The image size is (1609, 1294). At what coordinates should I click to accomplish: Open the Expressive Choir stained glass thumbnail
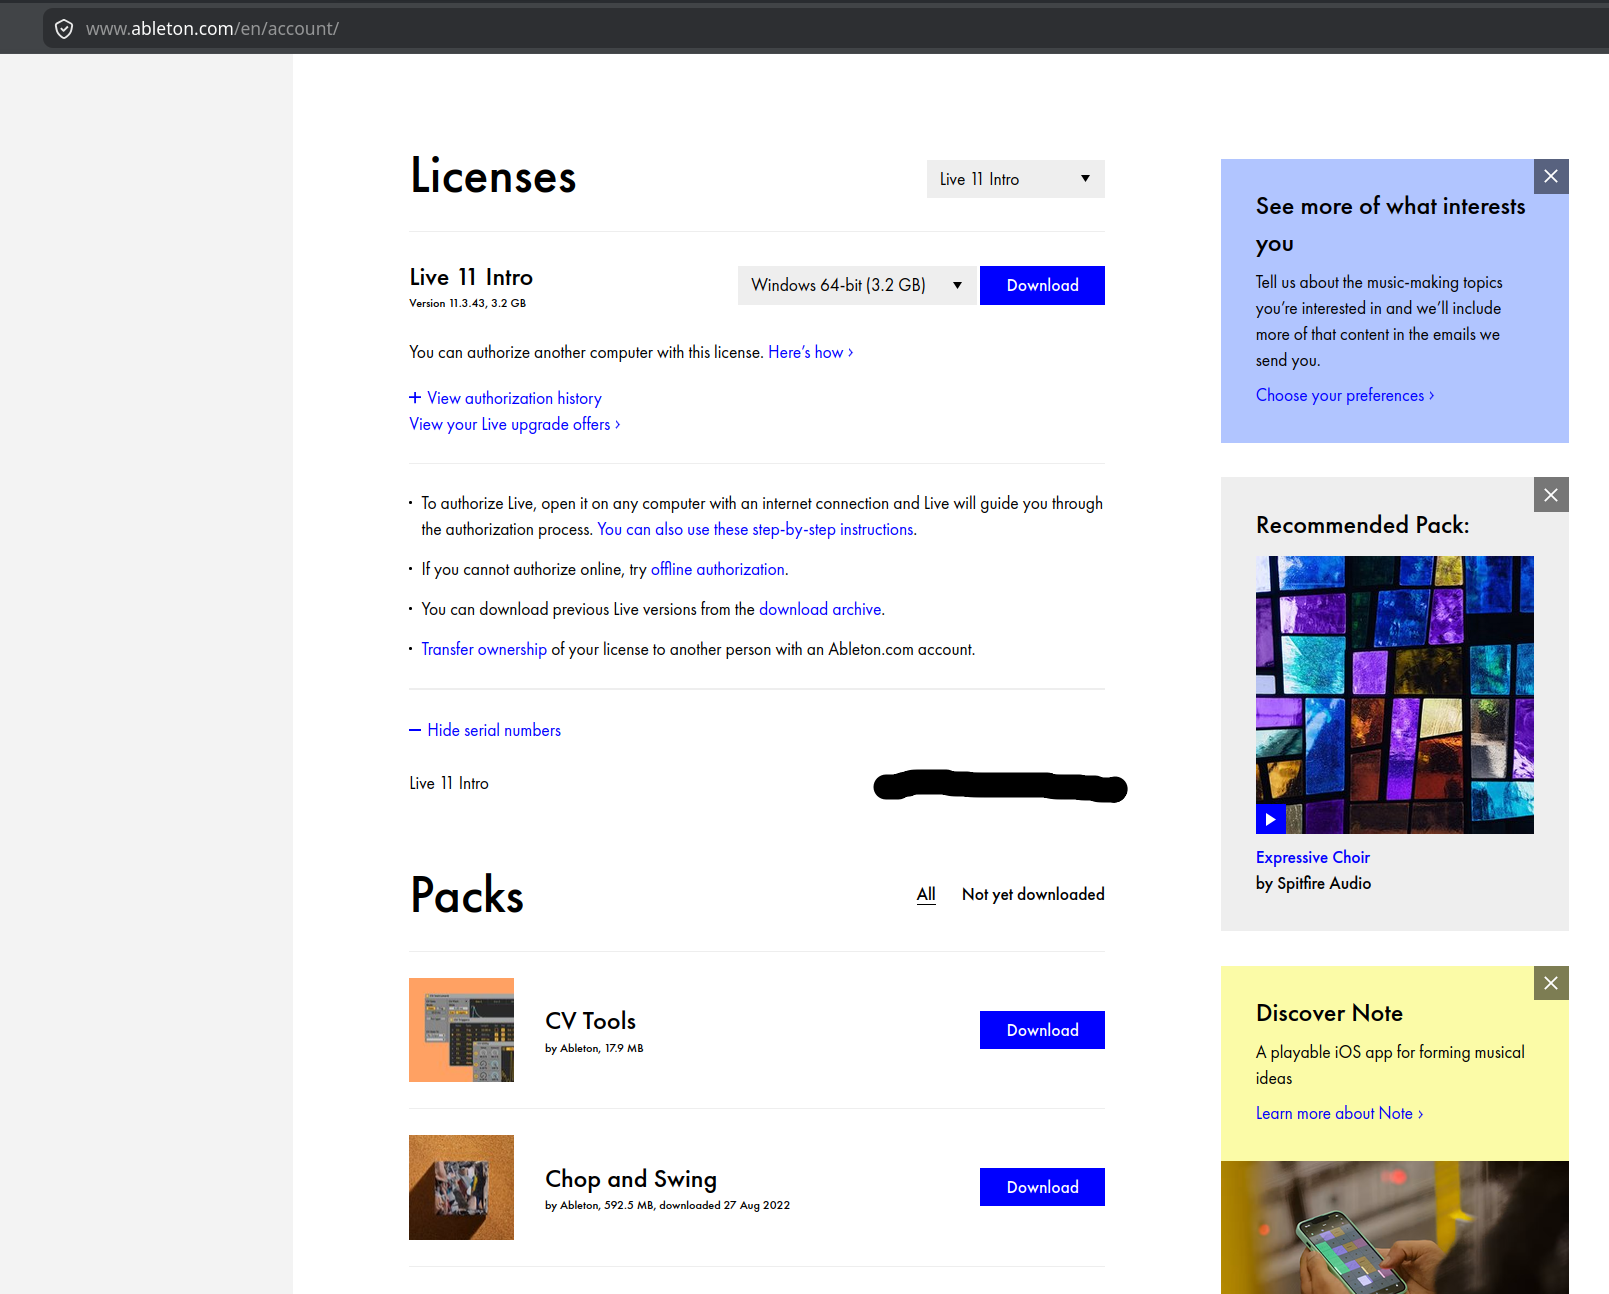tap(1395, 695)
